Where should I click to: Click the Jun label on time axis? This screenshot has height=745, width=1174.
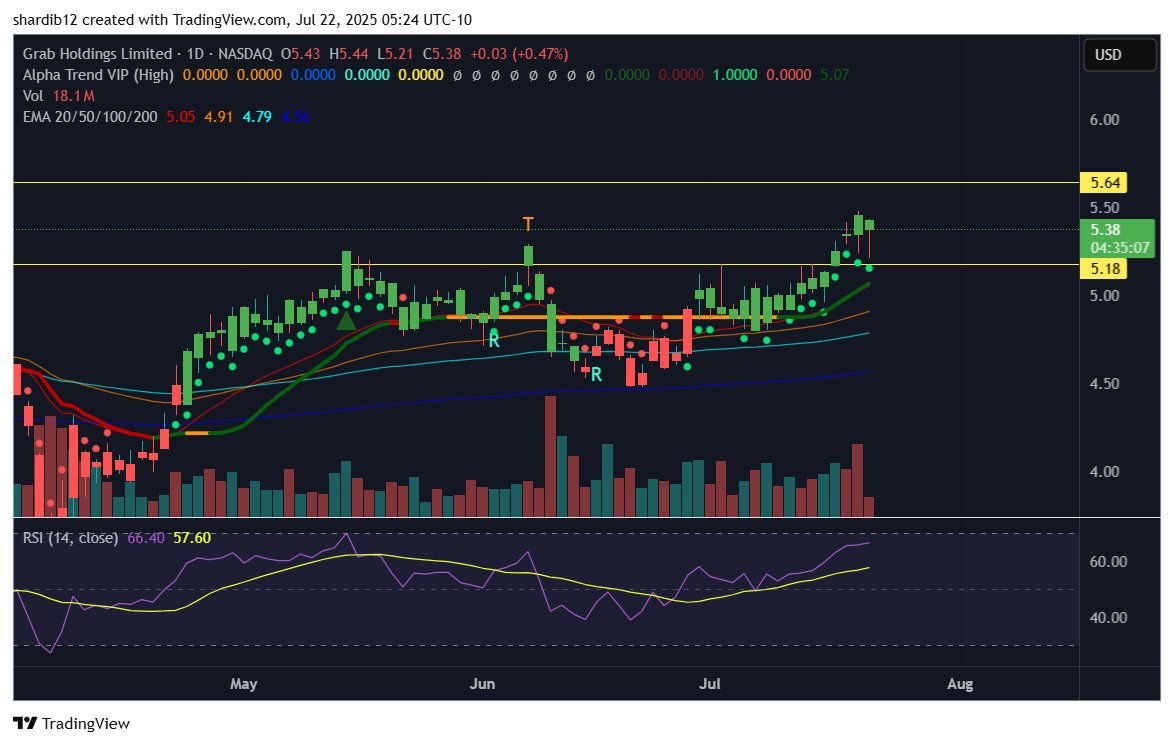click(x=482, y=684)
